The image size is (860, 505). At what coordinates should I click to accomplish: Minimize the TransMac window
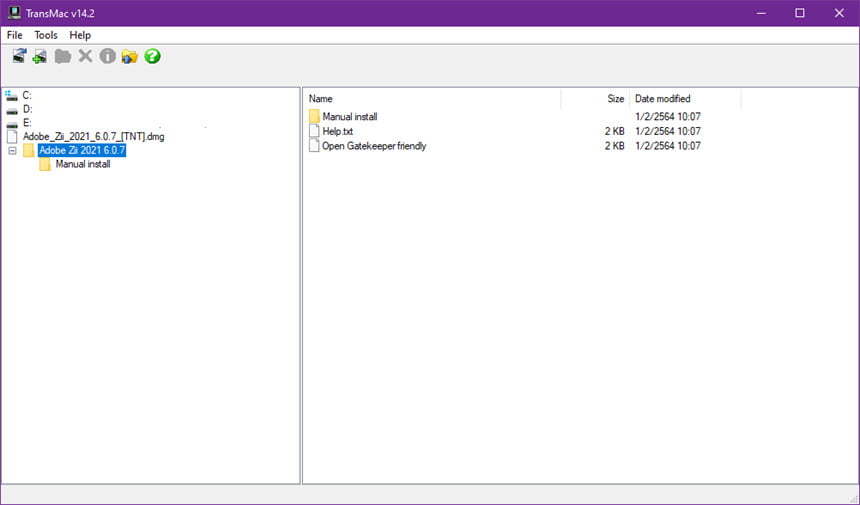pyautogui.click(x=761, y=13)
